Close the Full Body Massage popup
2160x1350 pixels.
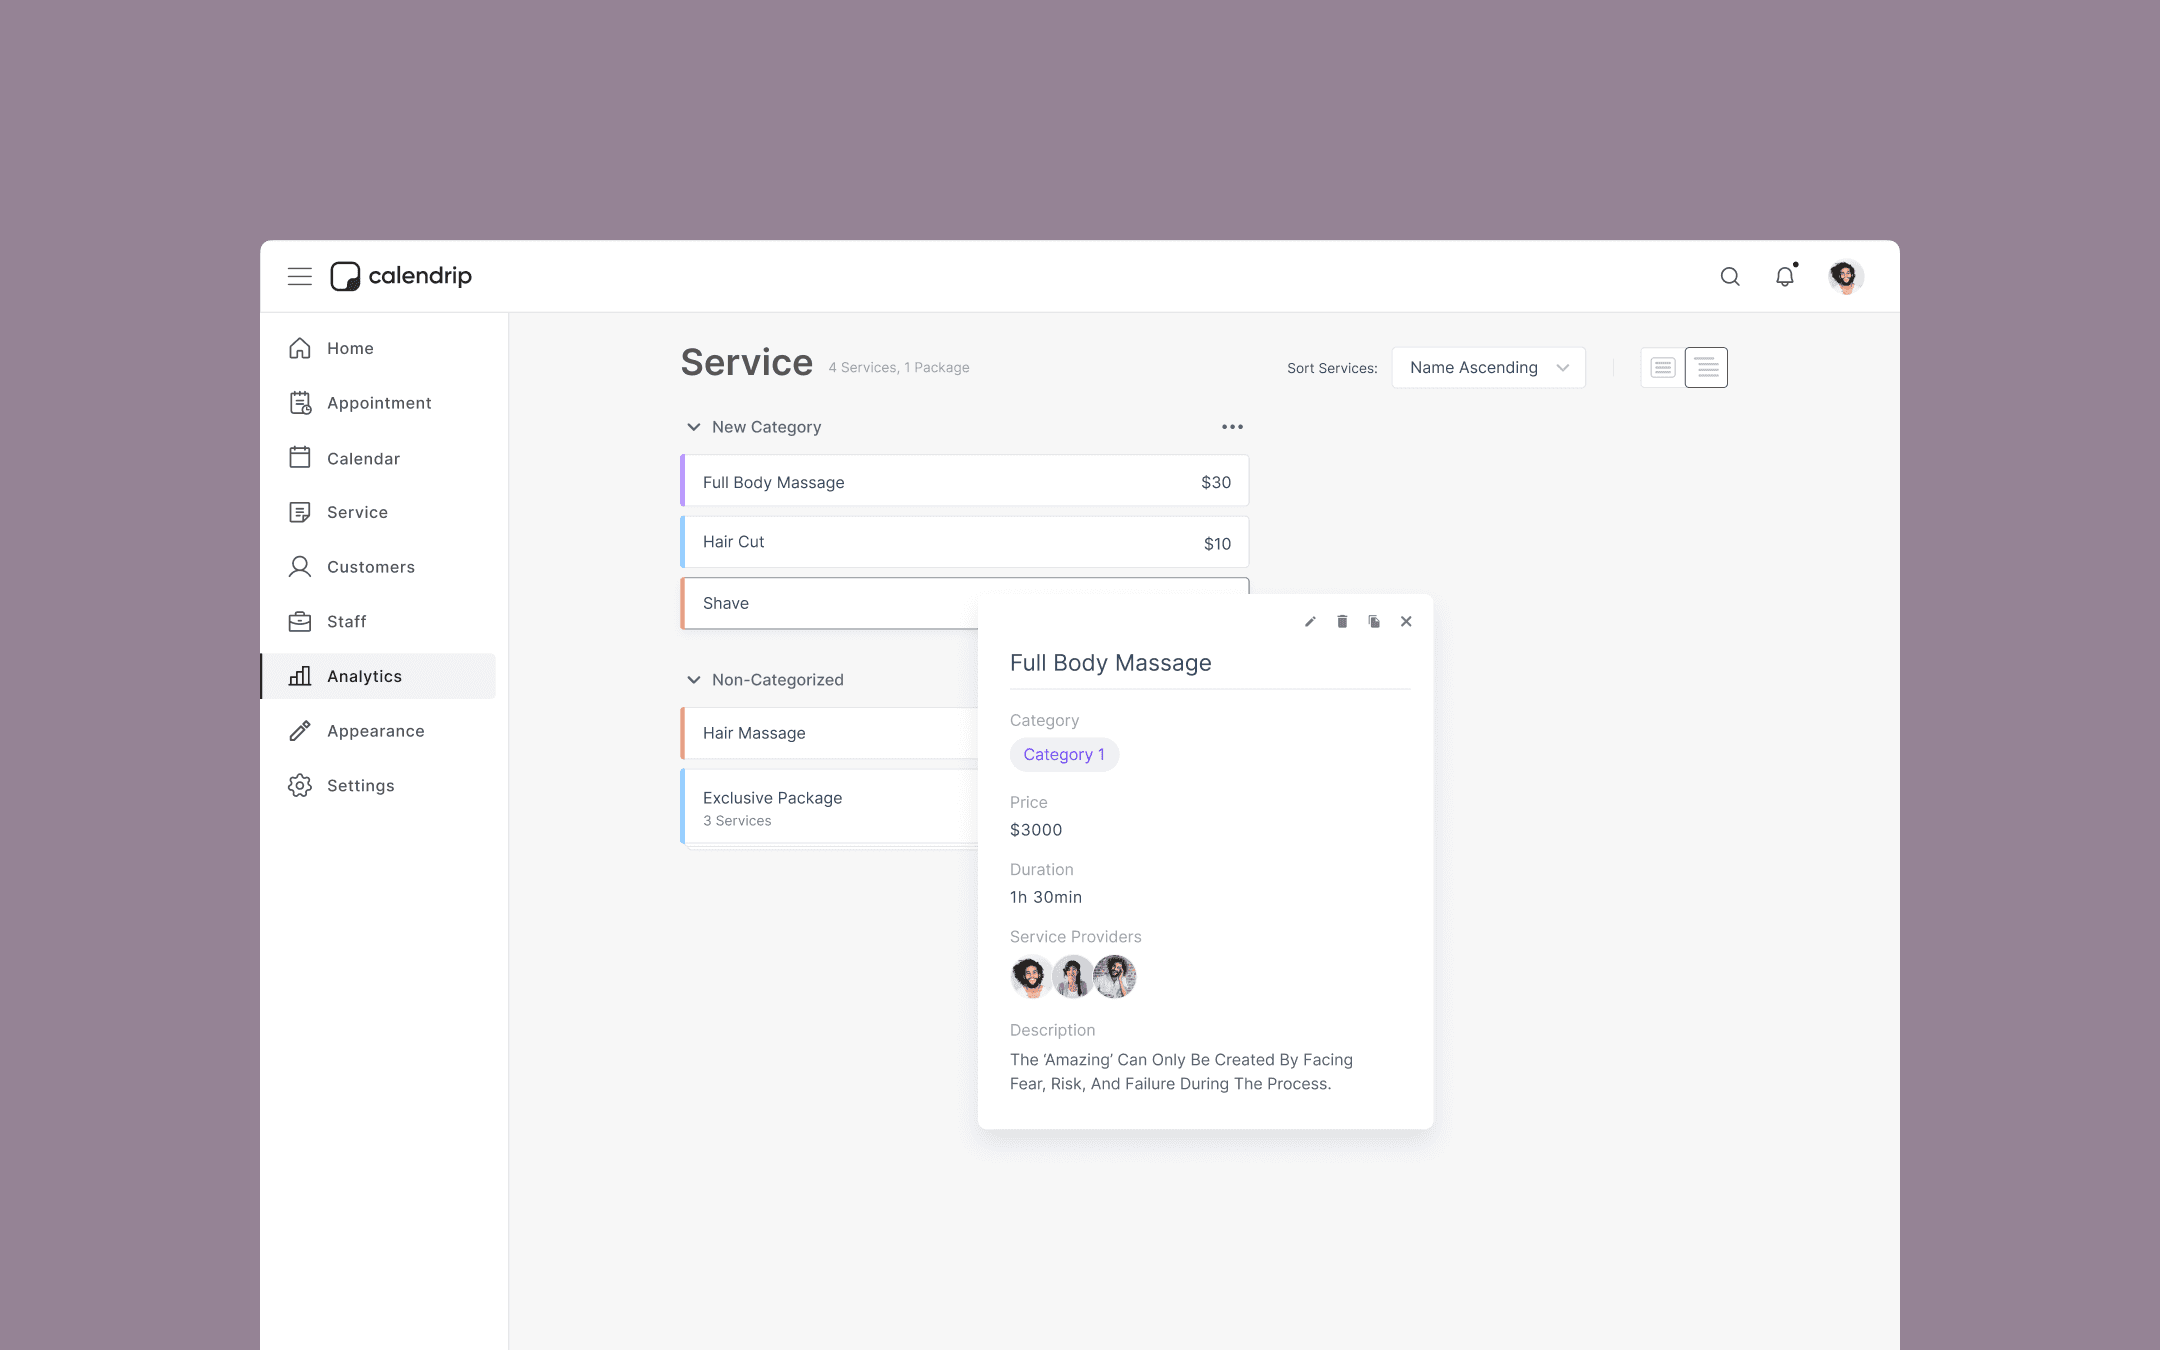[1406, 621]
